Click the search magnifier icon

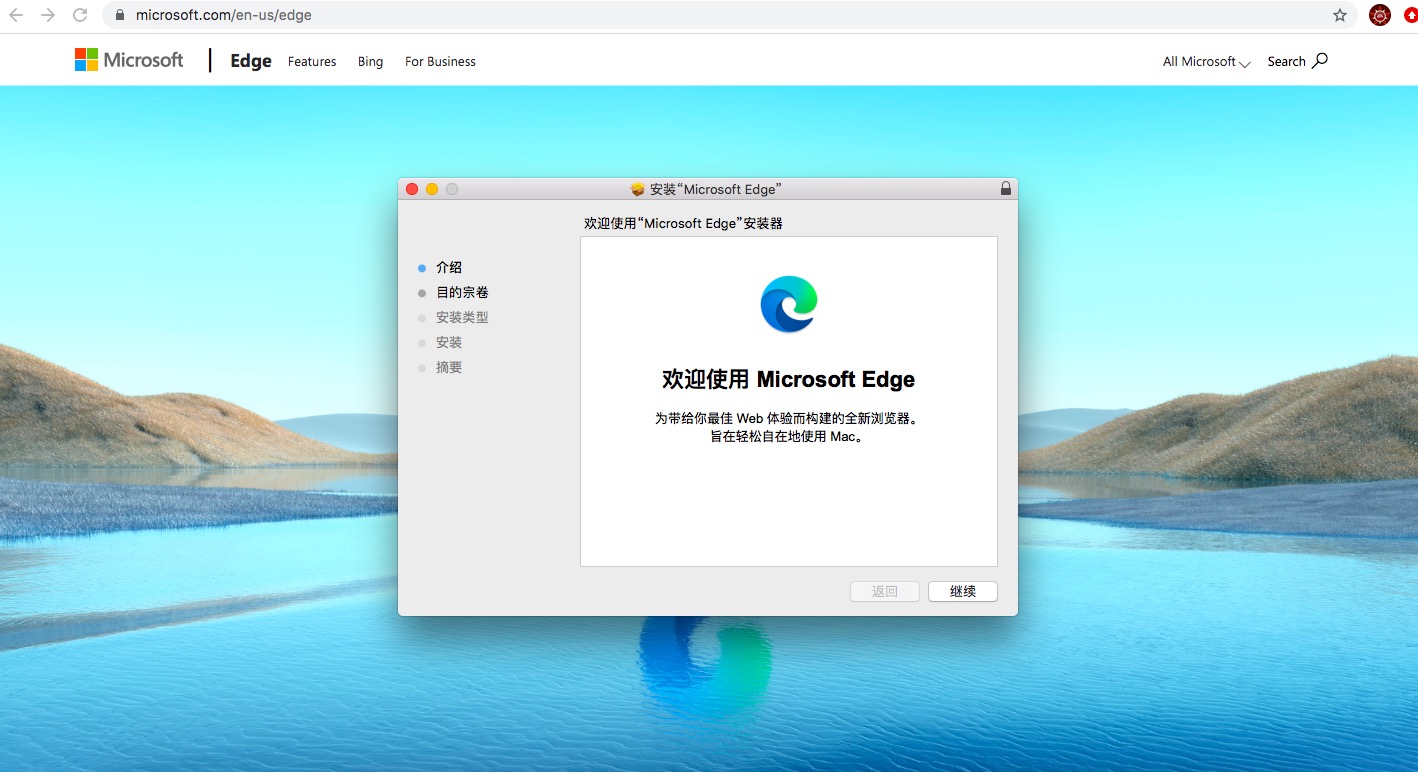pos(1320,60)
